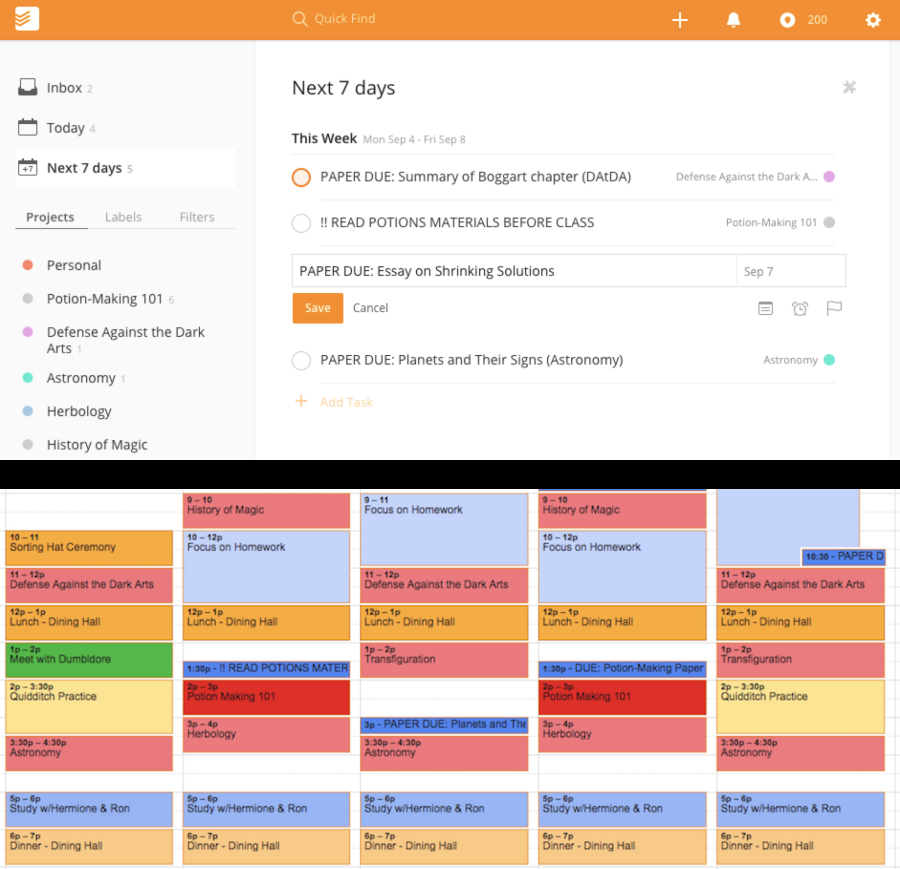900x869 pixels.
Task: Click the reminder alarm clock icon
Action: tap(800, 308)
